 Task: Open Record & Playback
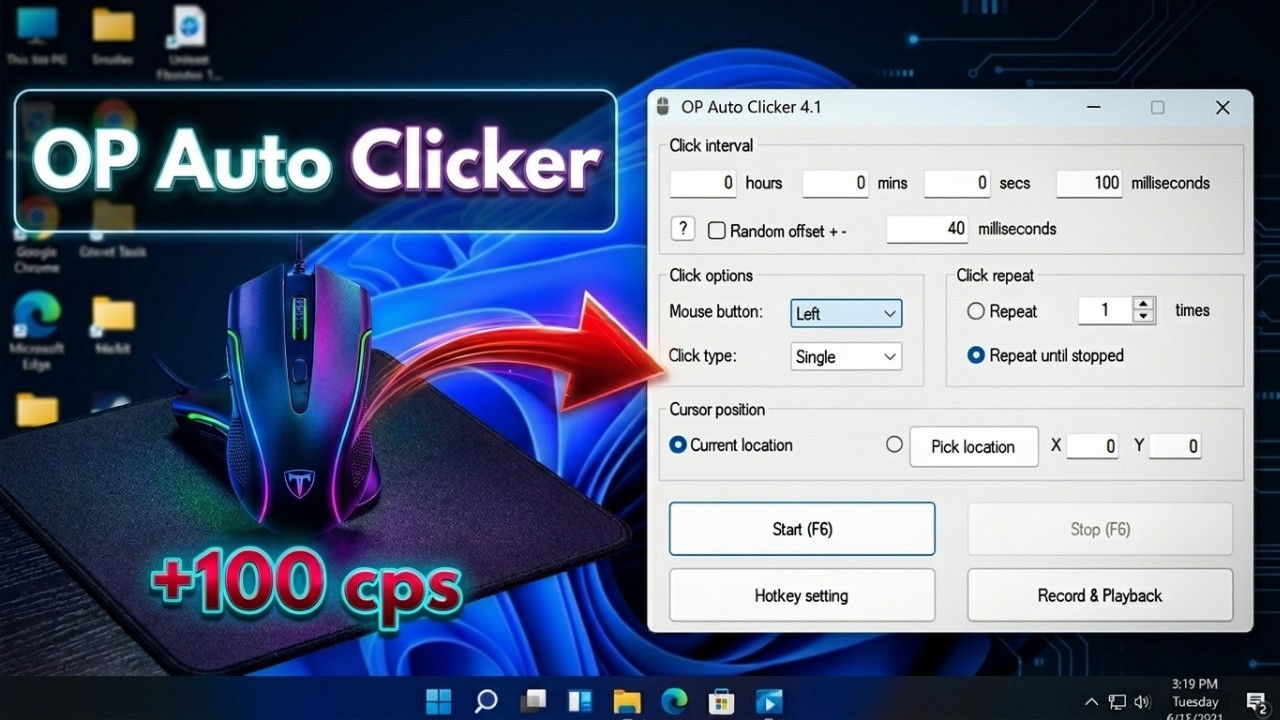(1100, 595)
